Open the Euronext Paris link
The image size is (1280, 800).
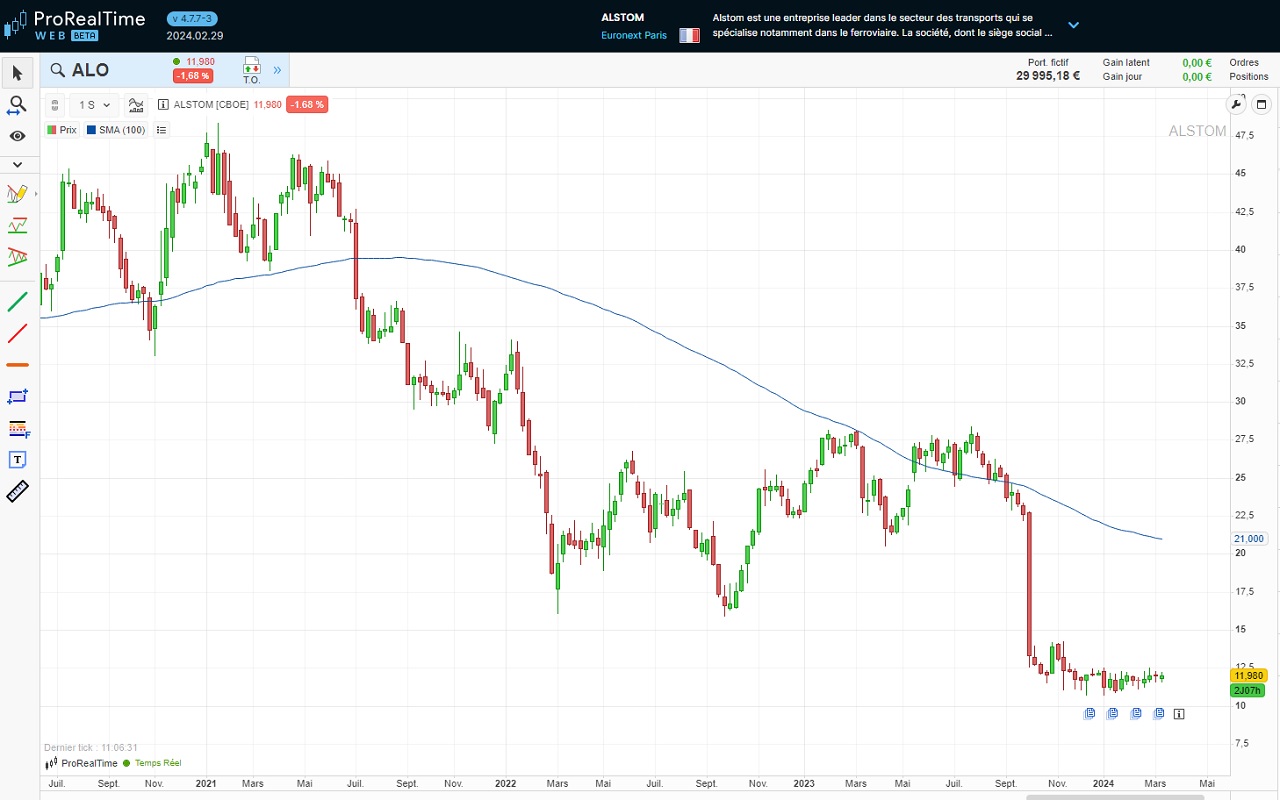point(634,35)
